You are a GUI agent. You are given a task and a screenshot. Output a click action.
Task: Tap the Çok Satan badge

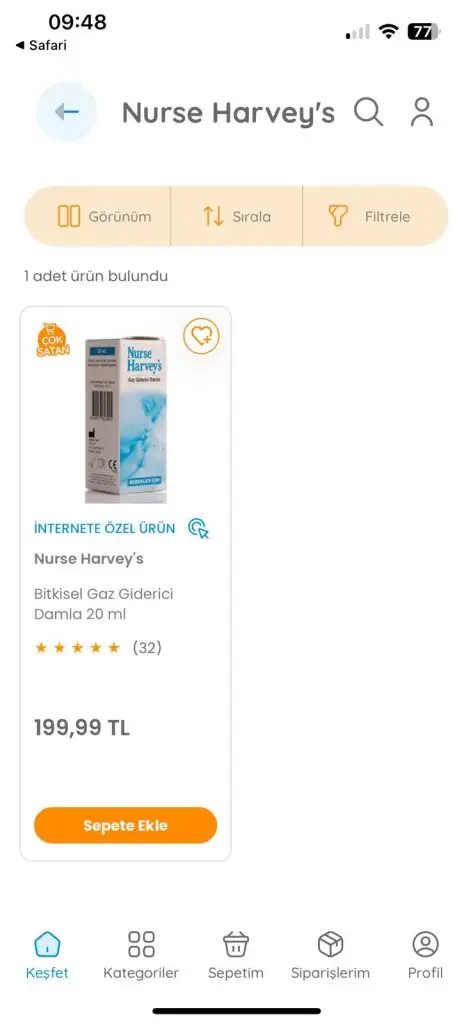(x=54, y=340)
